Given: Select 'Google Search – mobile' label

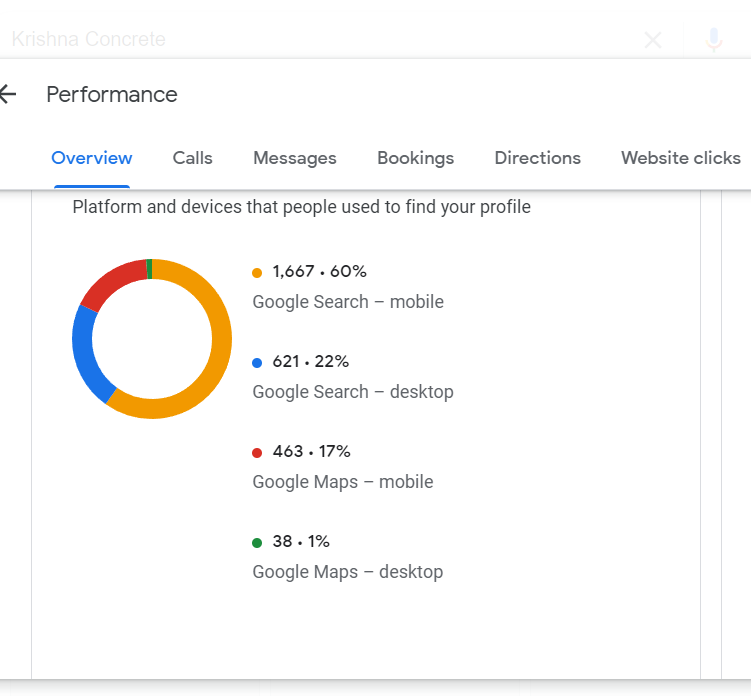Looking at the screenshot, I should [348, 302].
